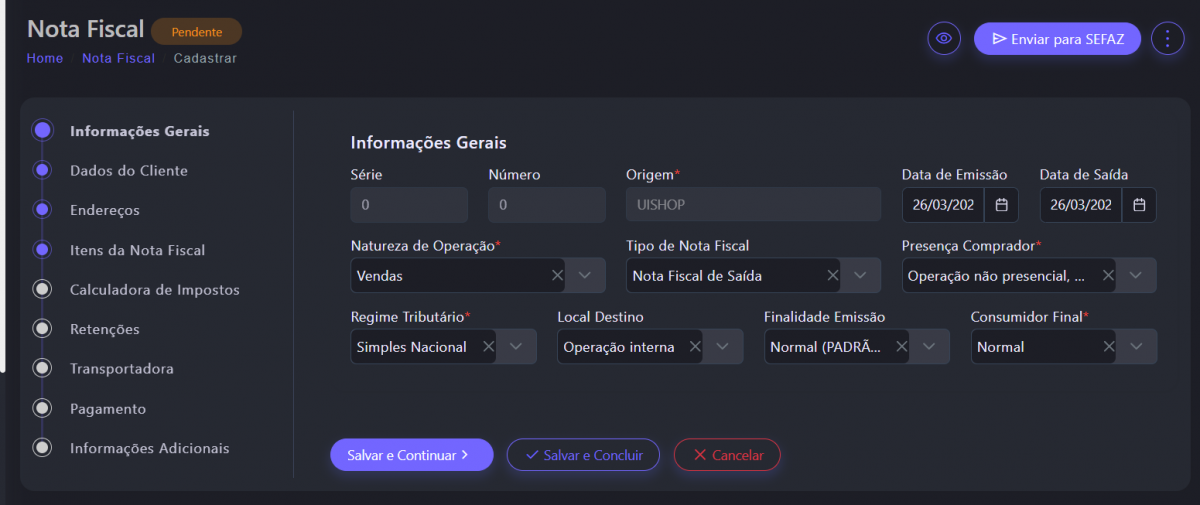Clear the Vendas selection in Natureza de Operação
The height and width of the screenshot is (505, 1200).
557,275
